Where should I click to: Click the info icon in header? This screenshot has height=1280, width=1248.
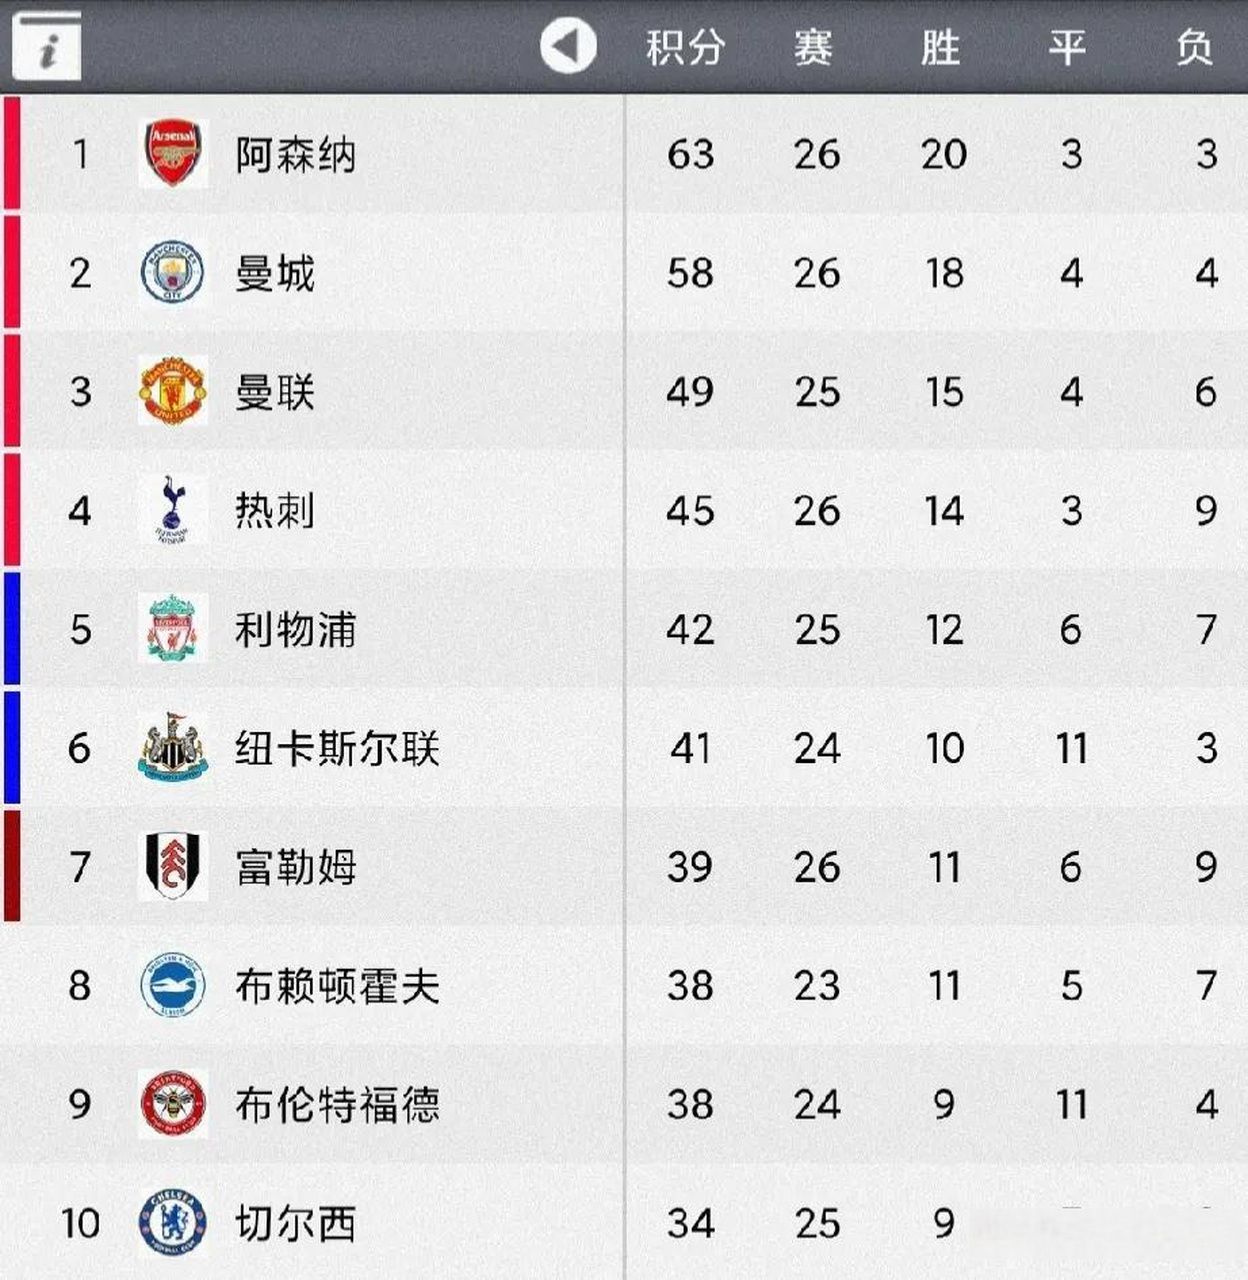coord(46,46)
